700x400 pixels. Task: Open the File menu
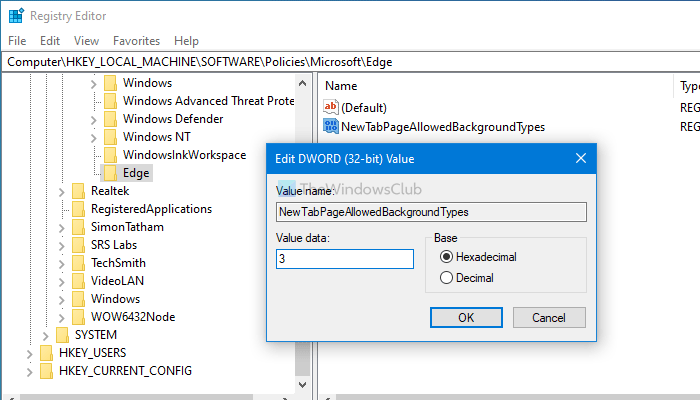click(x=17, y=41)
